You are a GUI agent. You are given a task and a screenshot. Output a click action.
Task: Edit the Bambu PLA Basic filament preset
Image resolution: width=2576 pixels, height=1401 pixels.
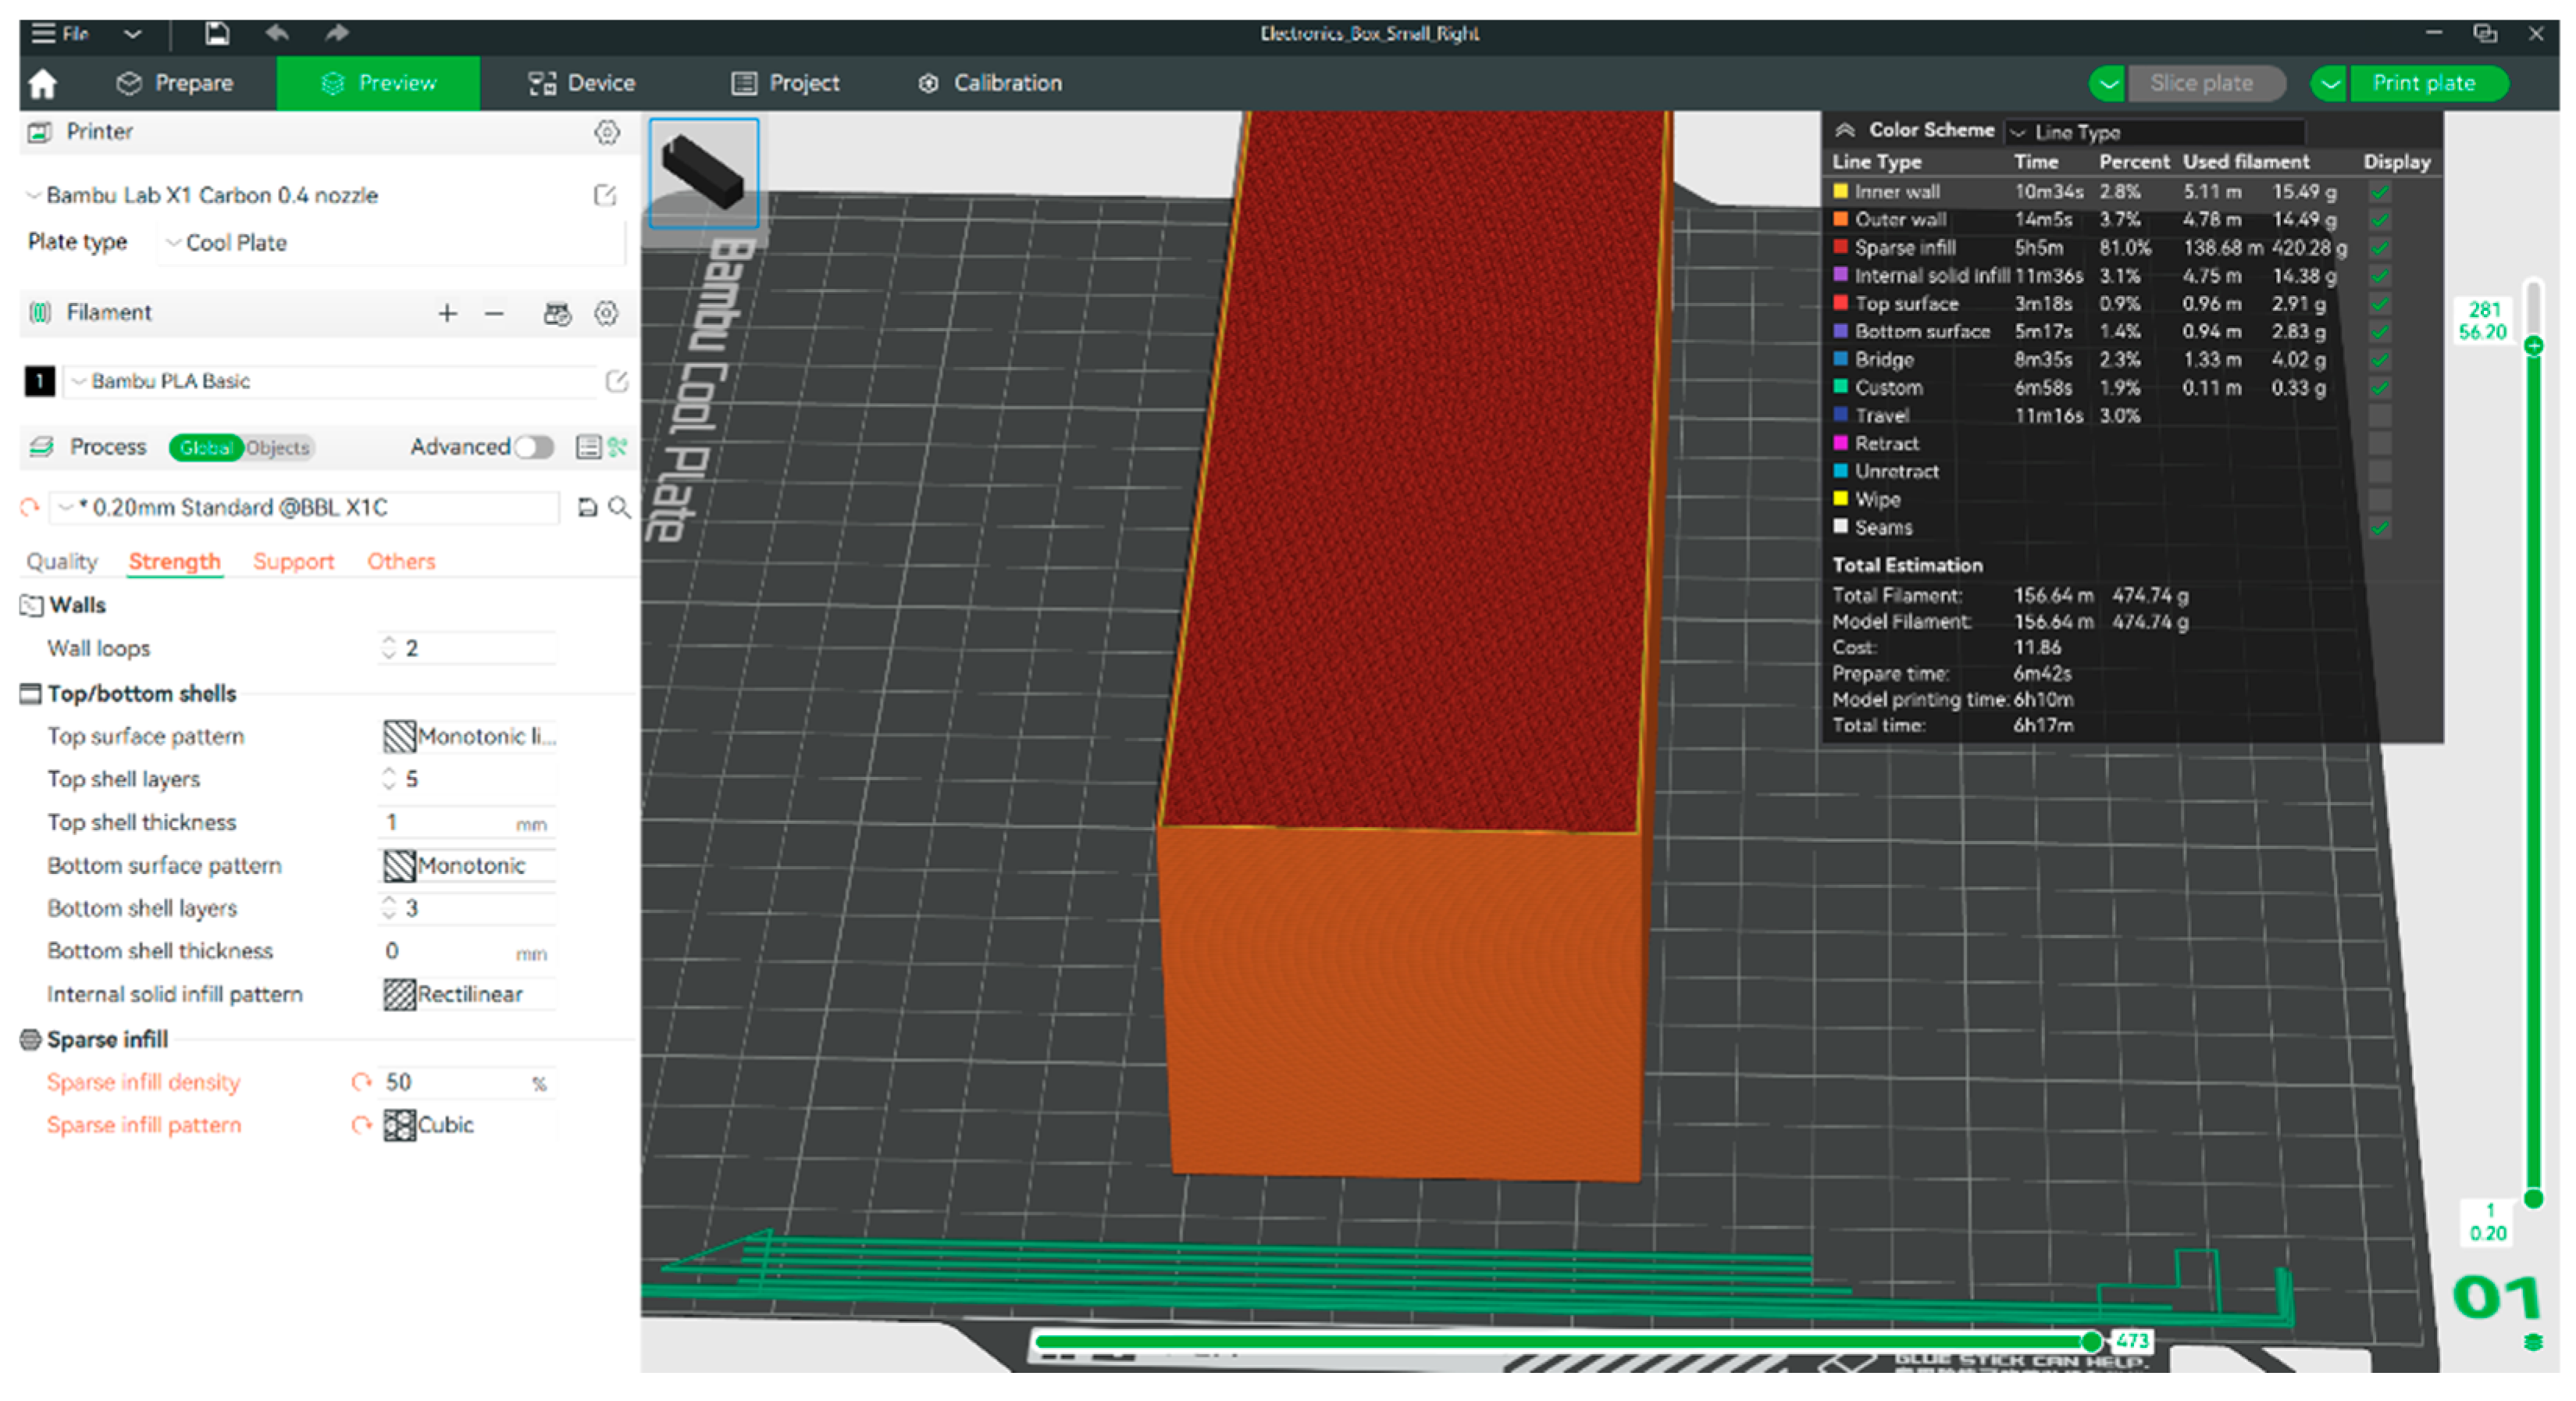[616, 381]
